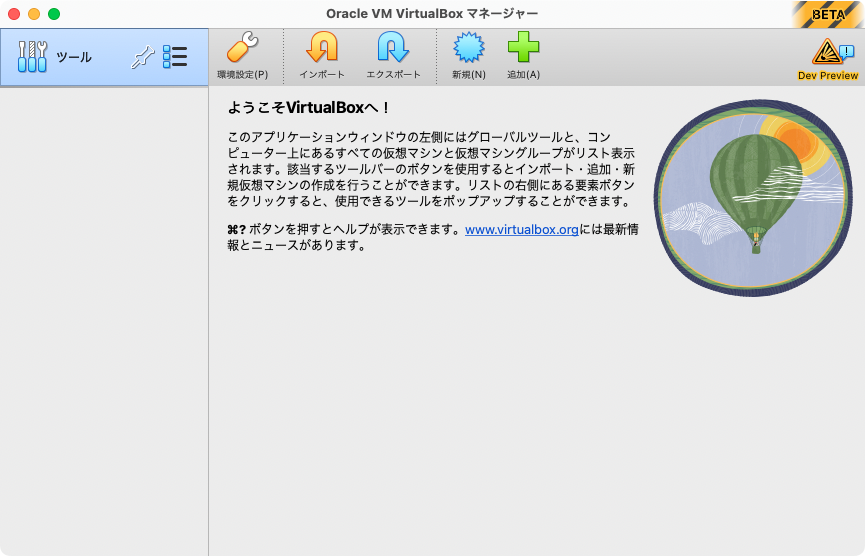
Task: Click the pin icon next to ツール
Action: tap(142, 57)
